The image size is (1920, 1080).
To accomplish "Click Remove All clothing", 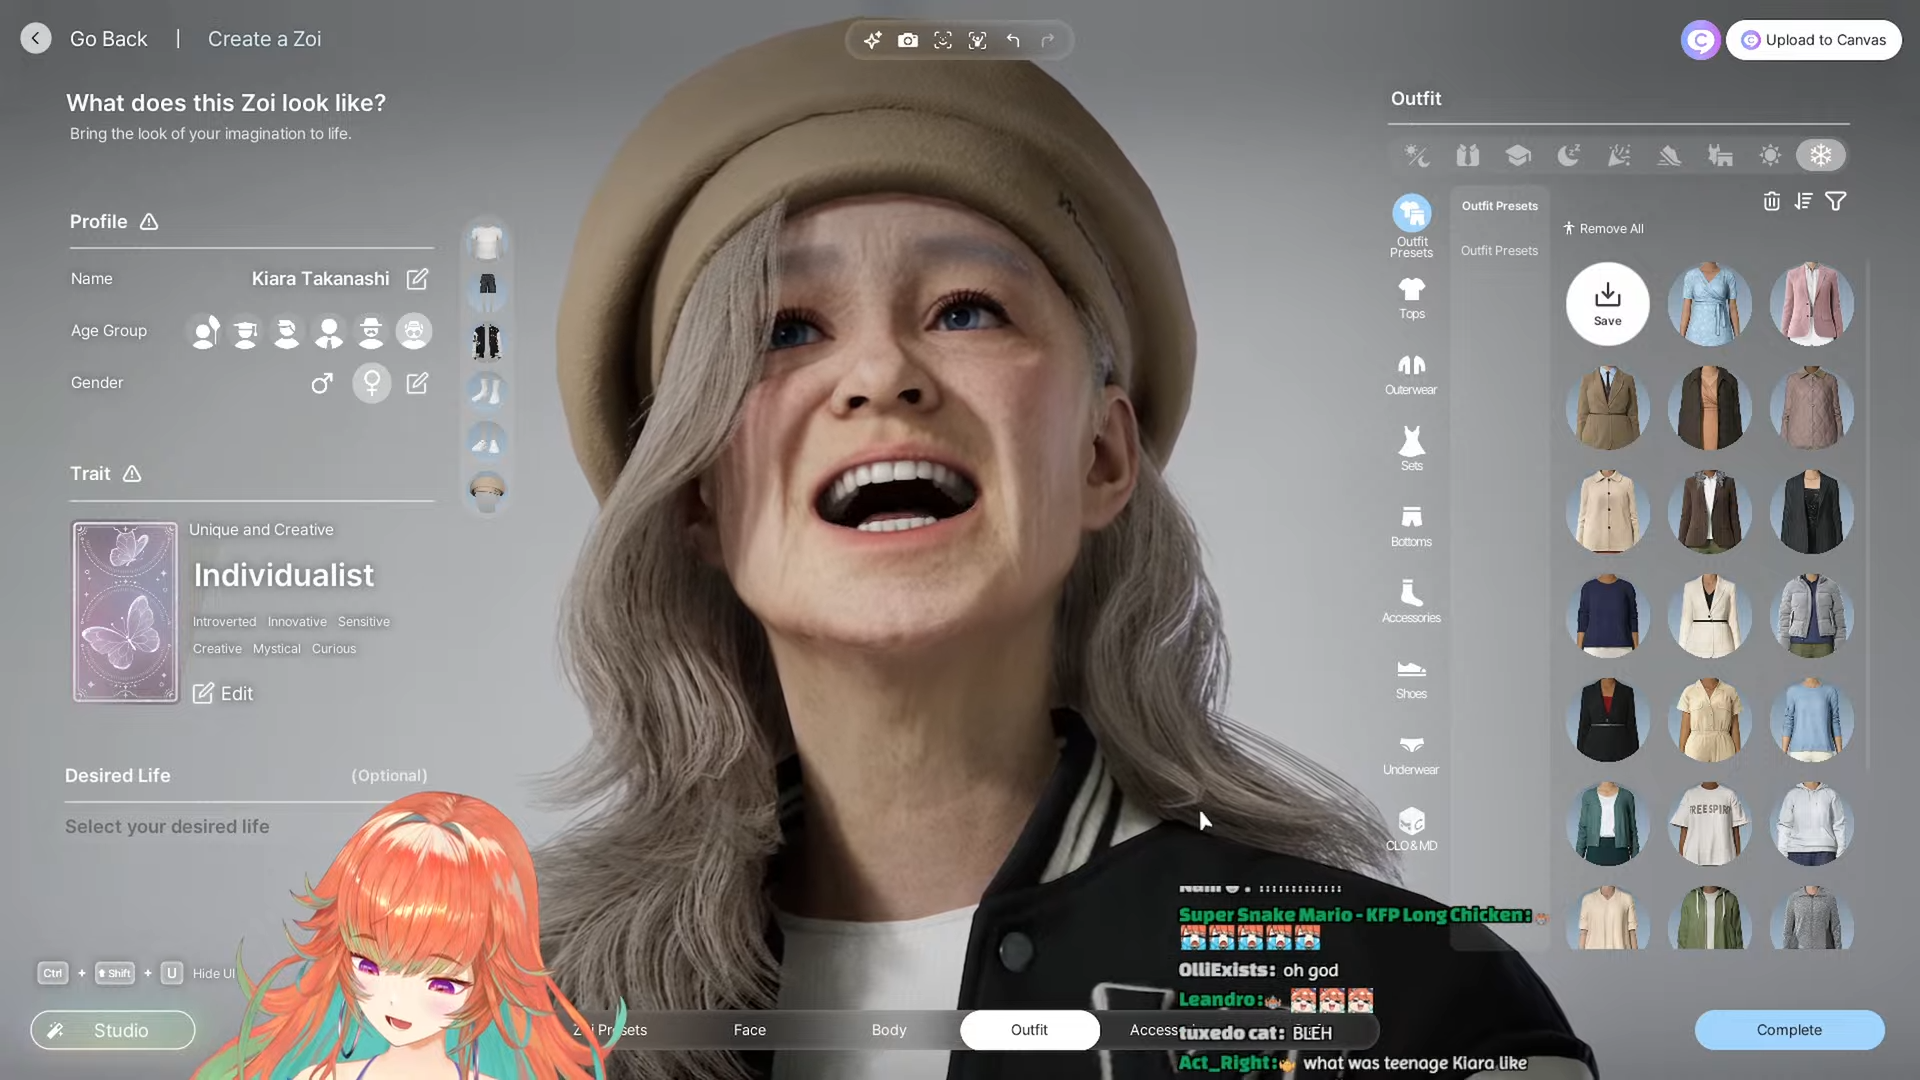I will click(1603, 229).
